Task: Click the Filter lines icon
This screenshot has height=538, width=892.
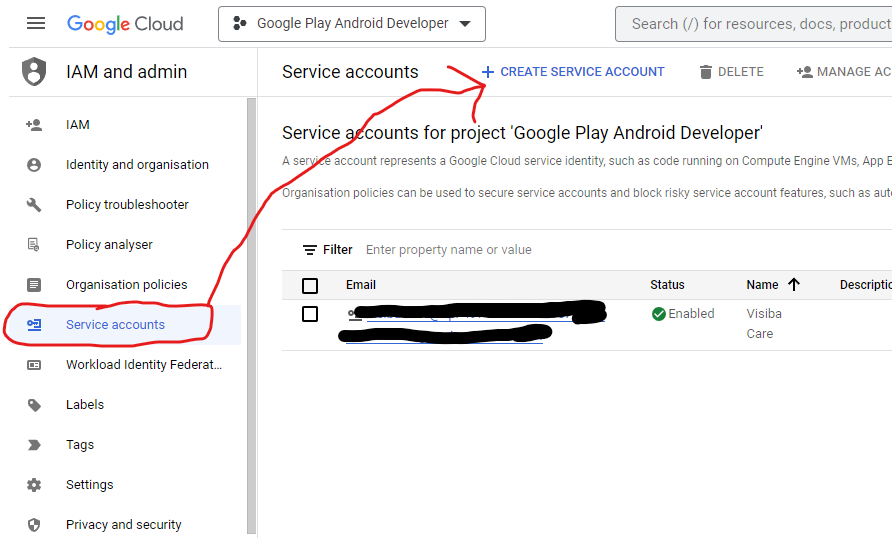Action: click(x=309, y=250)
